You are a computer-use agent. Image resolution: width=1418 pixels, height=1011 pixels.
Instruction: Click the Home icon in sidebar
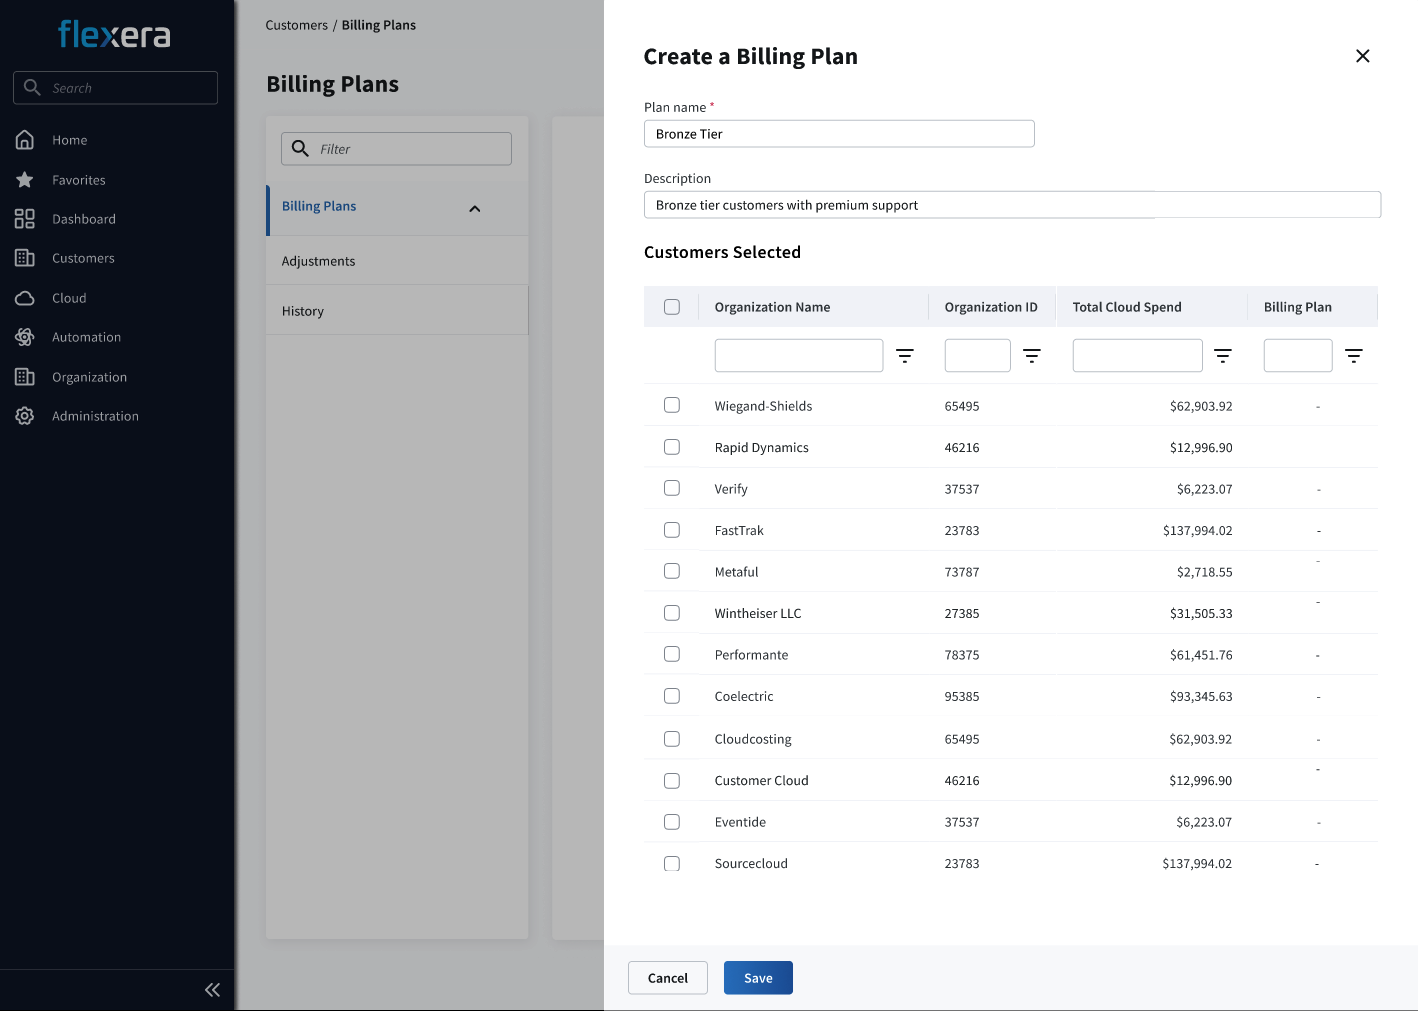point(25,140)
